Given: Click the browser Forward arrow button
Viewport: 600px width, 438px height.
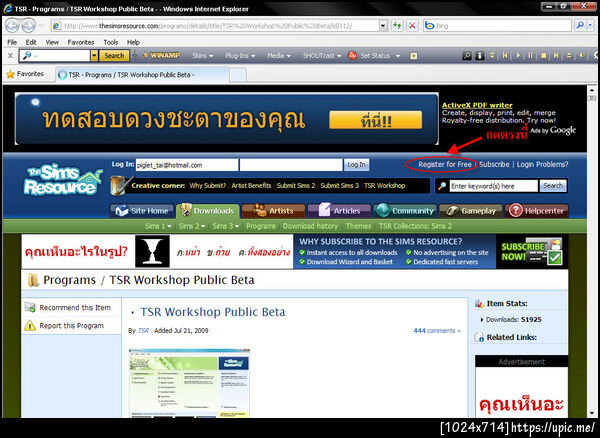Looking at the screenshot, I should pos(28,26).
